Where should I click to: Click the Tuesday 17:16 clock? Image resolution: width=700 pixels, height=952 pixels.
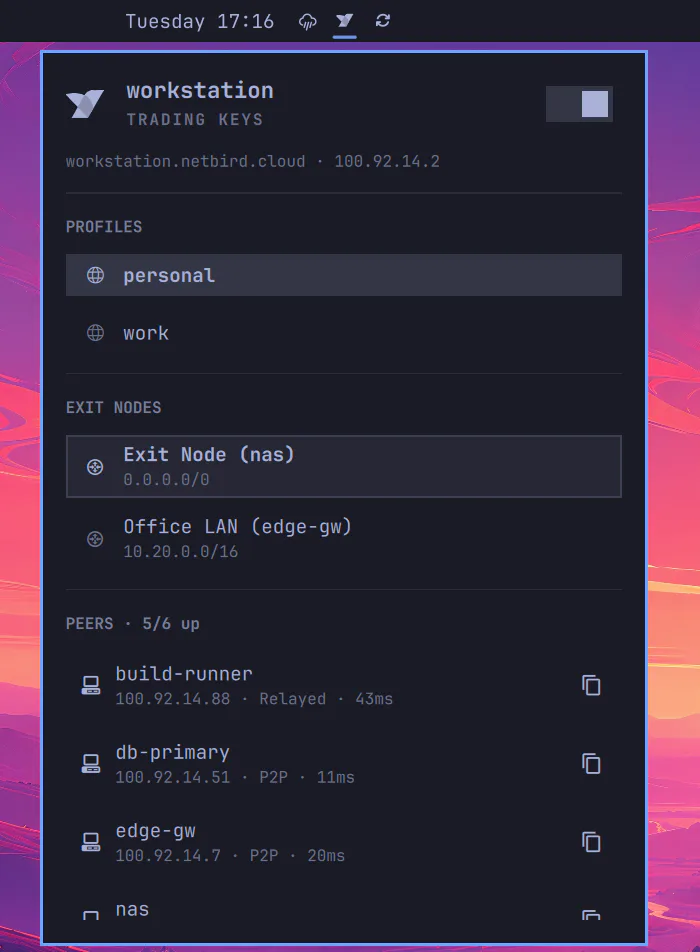[x=199, y=21]
